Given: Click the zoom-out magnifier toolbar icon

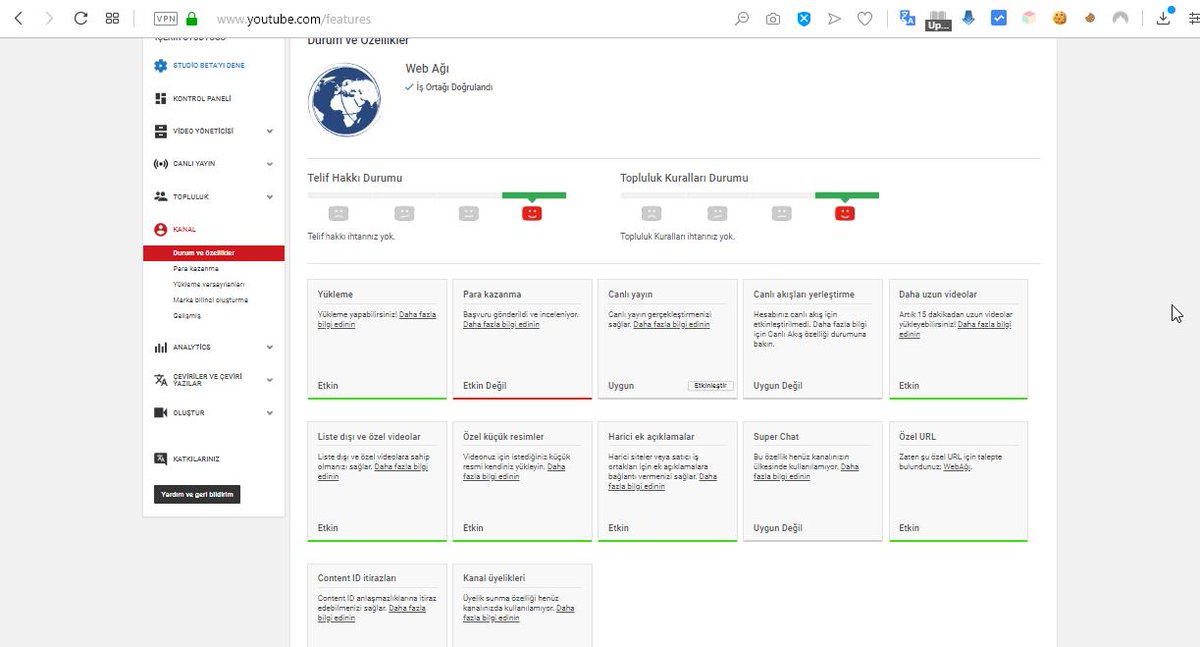Looking at the screenshot, I should [742, 18].
